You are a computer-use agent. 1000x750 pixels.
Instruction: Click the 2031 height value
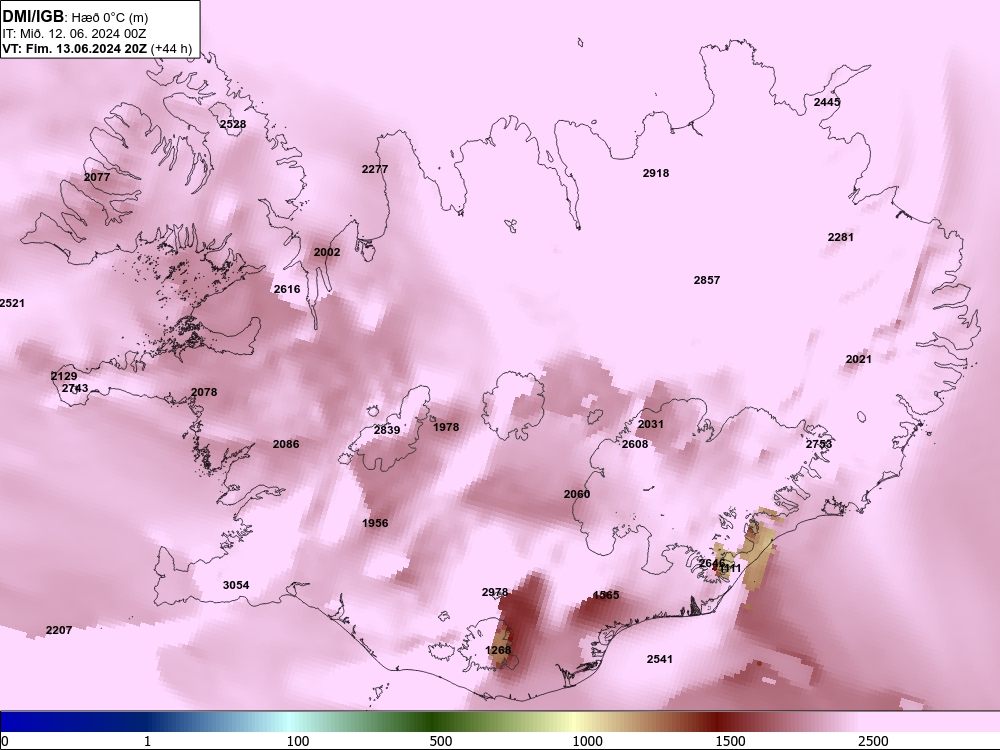651,424
